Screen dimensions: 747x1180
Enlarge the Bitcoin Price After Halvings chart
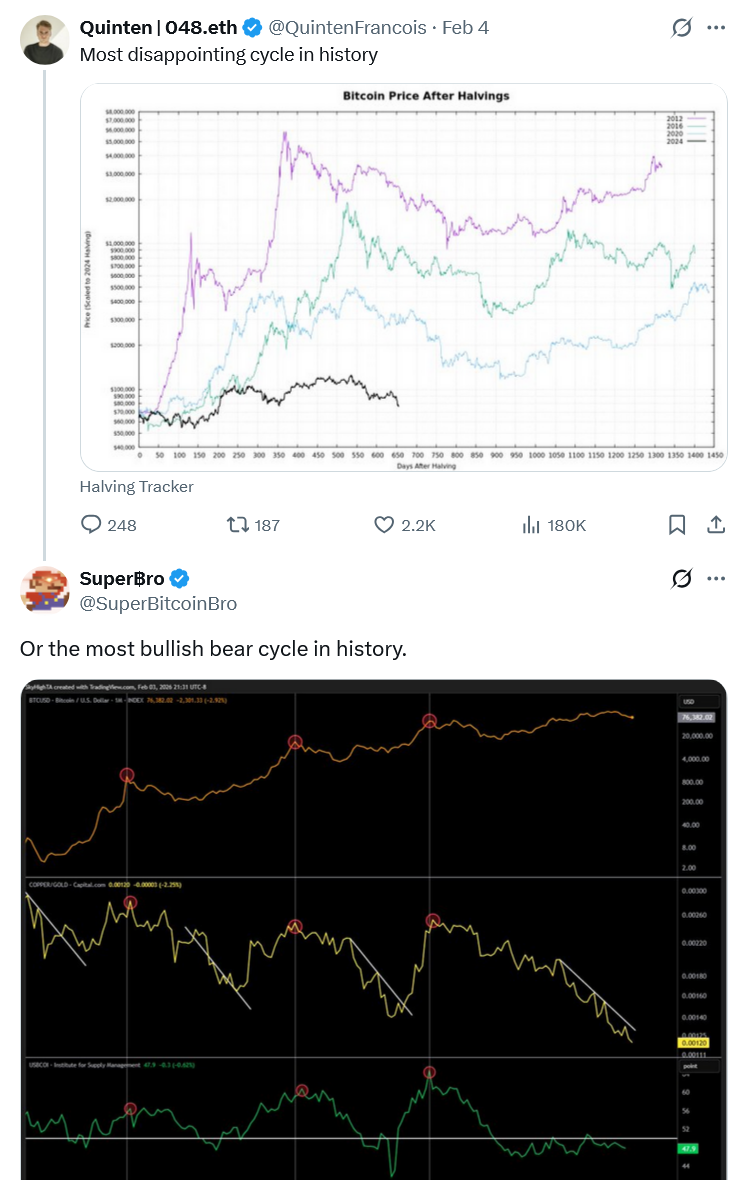[403, 275]
